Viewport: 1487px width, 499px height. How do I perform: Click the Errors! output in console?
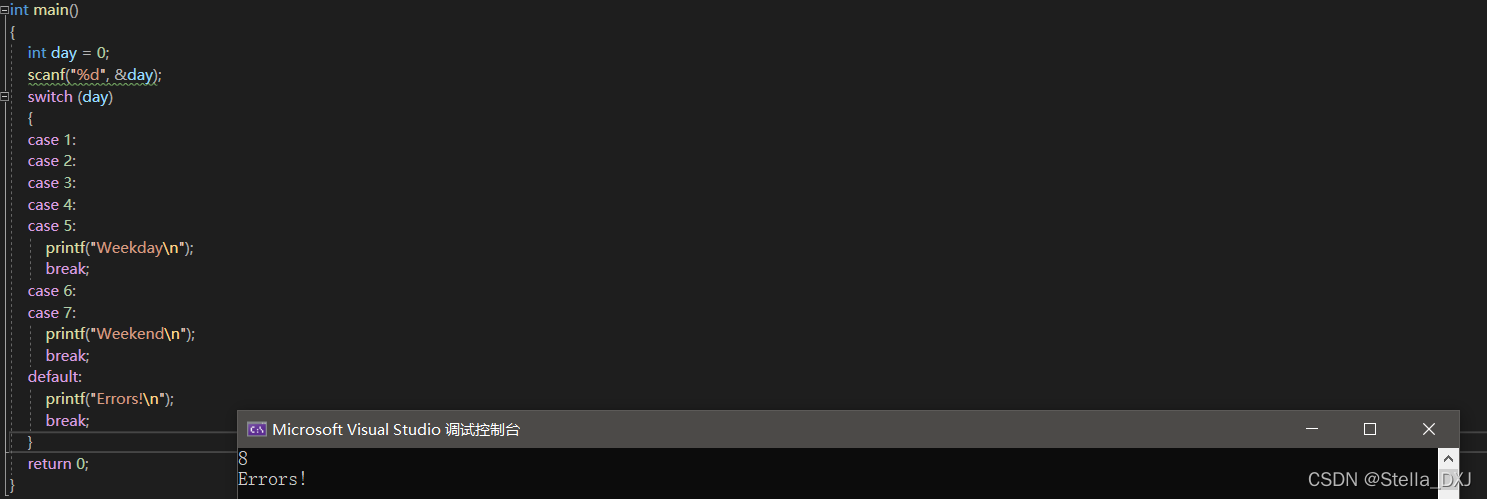pos(272,480)
